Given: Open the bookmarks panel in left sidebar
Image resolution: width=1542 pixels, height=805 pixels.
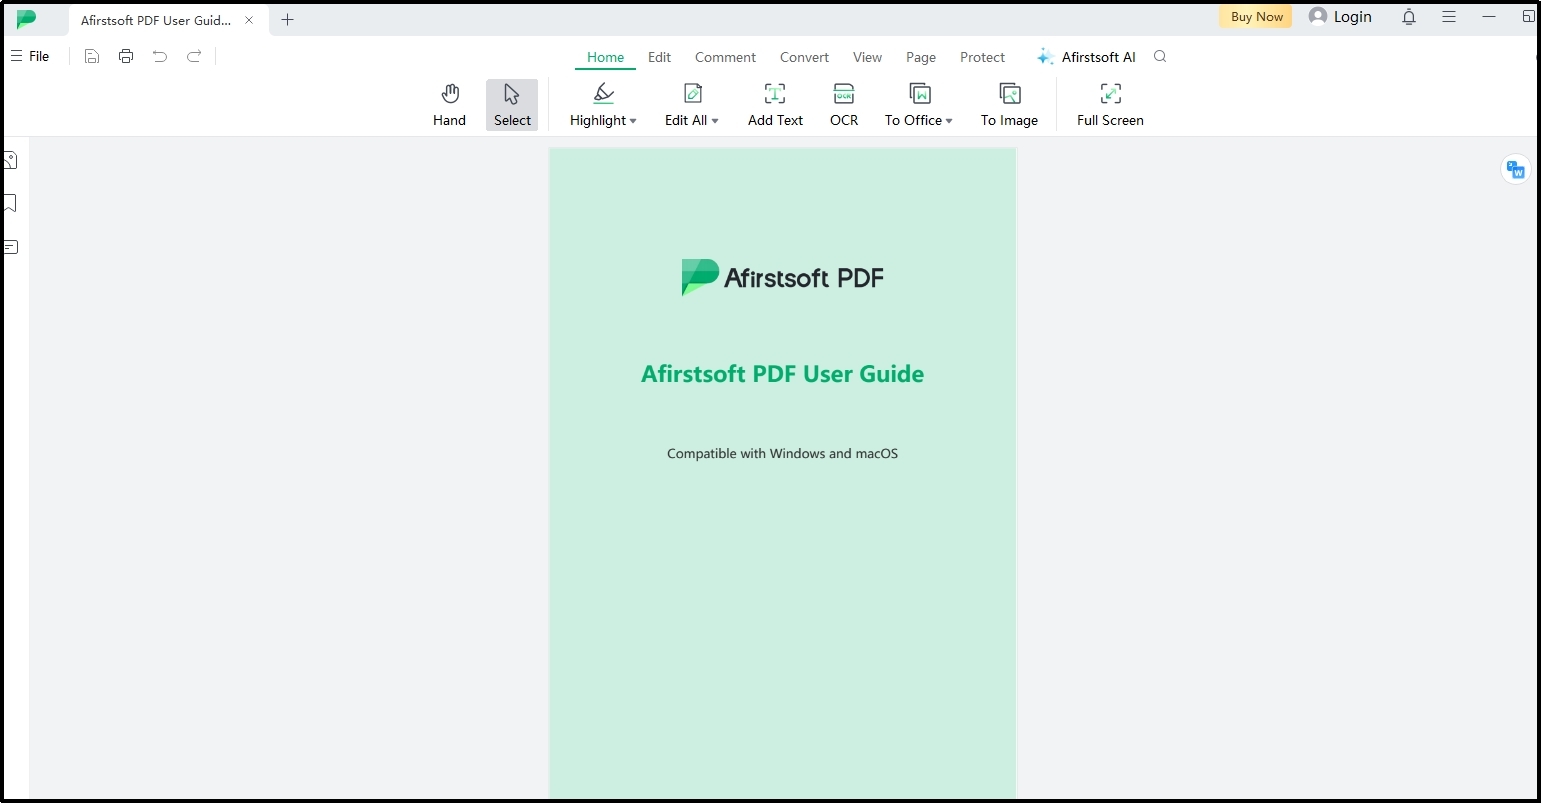Looking at the screenshot, I should point(10,204).
